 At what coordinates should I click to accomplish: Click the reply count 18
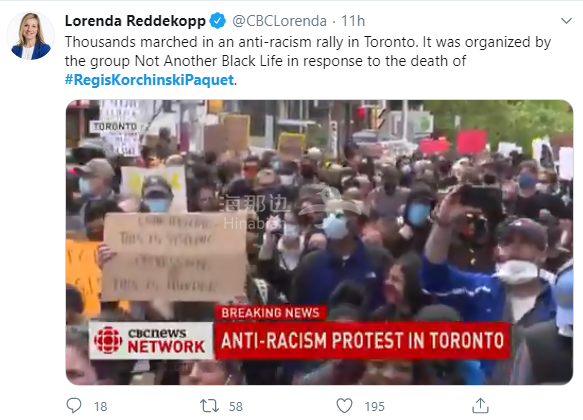tap(100, 407)
